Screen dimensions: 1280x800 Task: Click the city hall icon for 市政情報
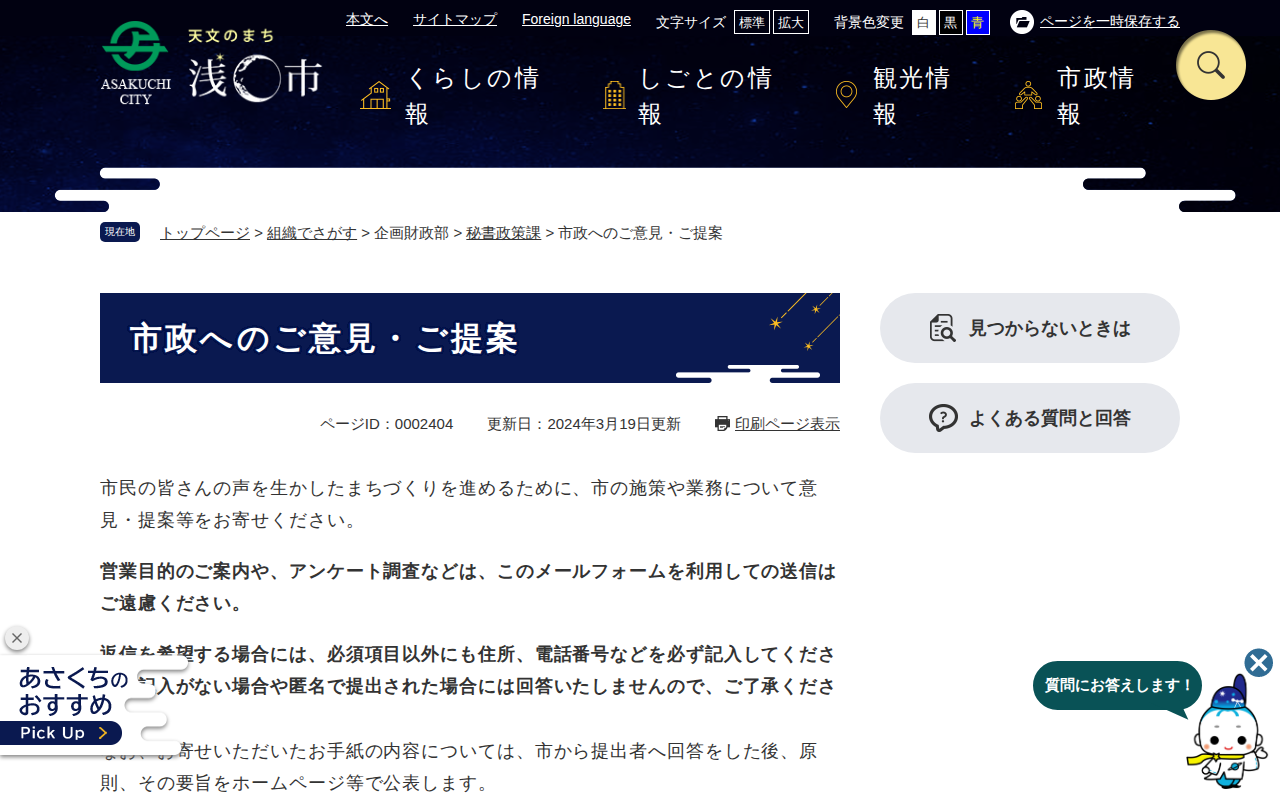pyautogui.click(x=1028, y=96)
